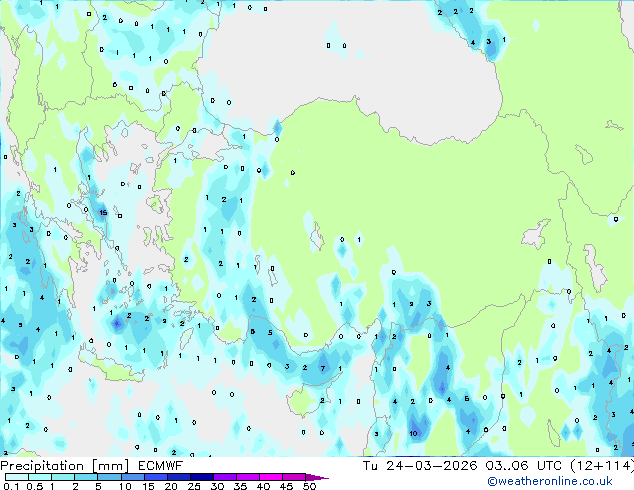Select the 'Precipitation [mm]' title label
Viewport: 634px width, 490px height.
(x=65, y=466)
